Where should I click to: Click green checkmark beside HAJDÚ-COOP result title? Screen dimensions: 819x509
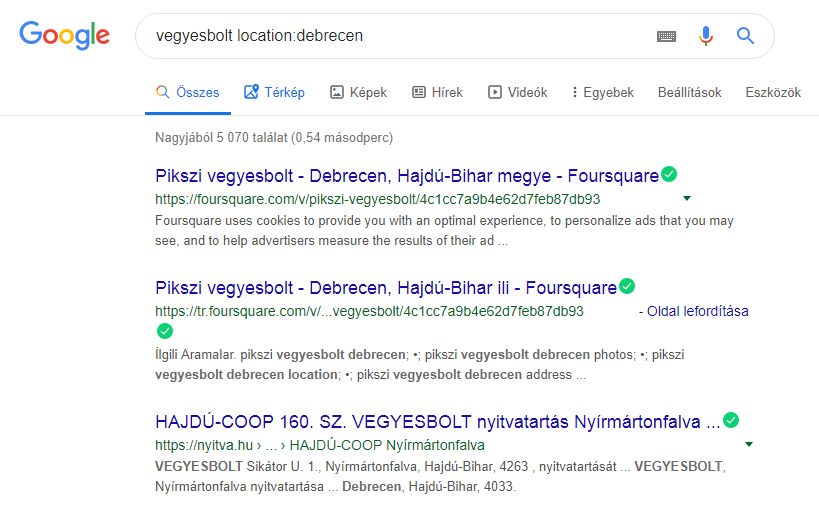[x=731, y=420]
